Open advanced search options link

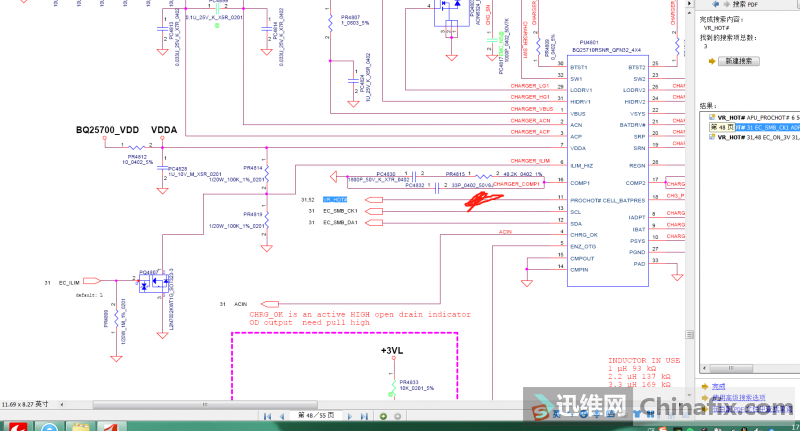coord(738,397)
